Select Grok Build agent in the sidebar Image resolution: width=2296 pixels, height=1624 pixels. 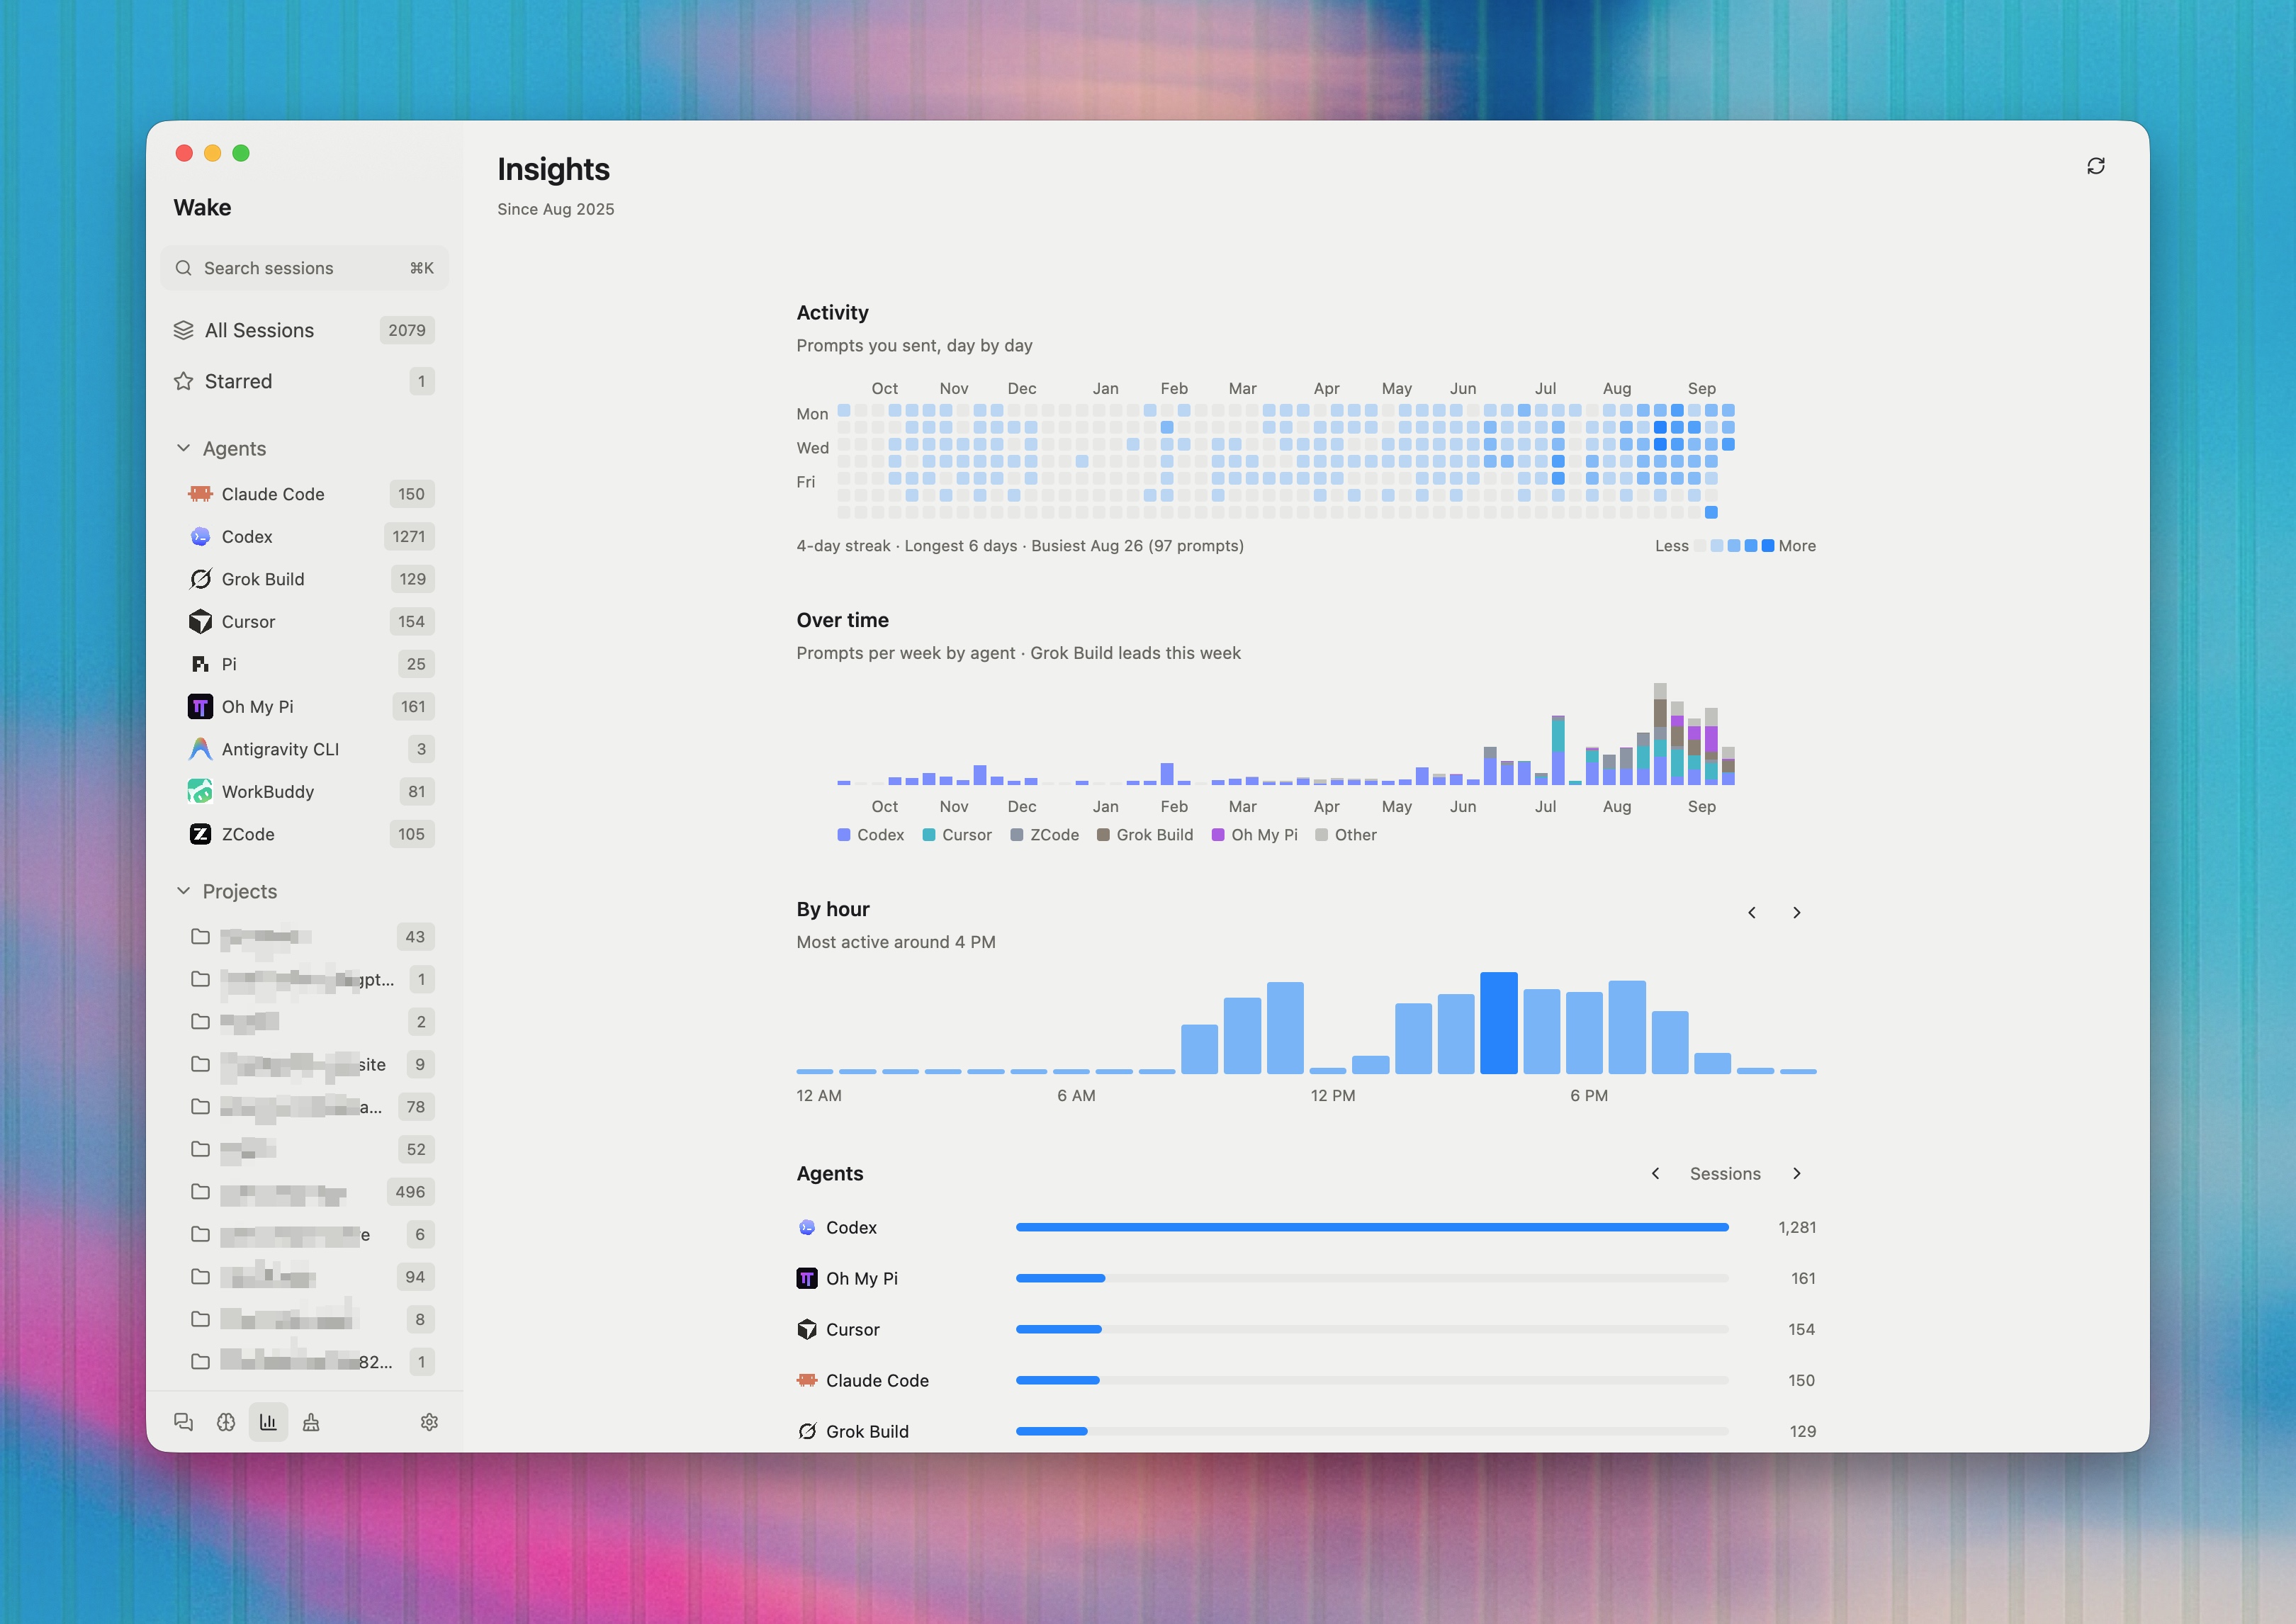(305, 579)
